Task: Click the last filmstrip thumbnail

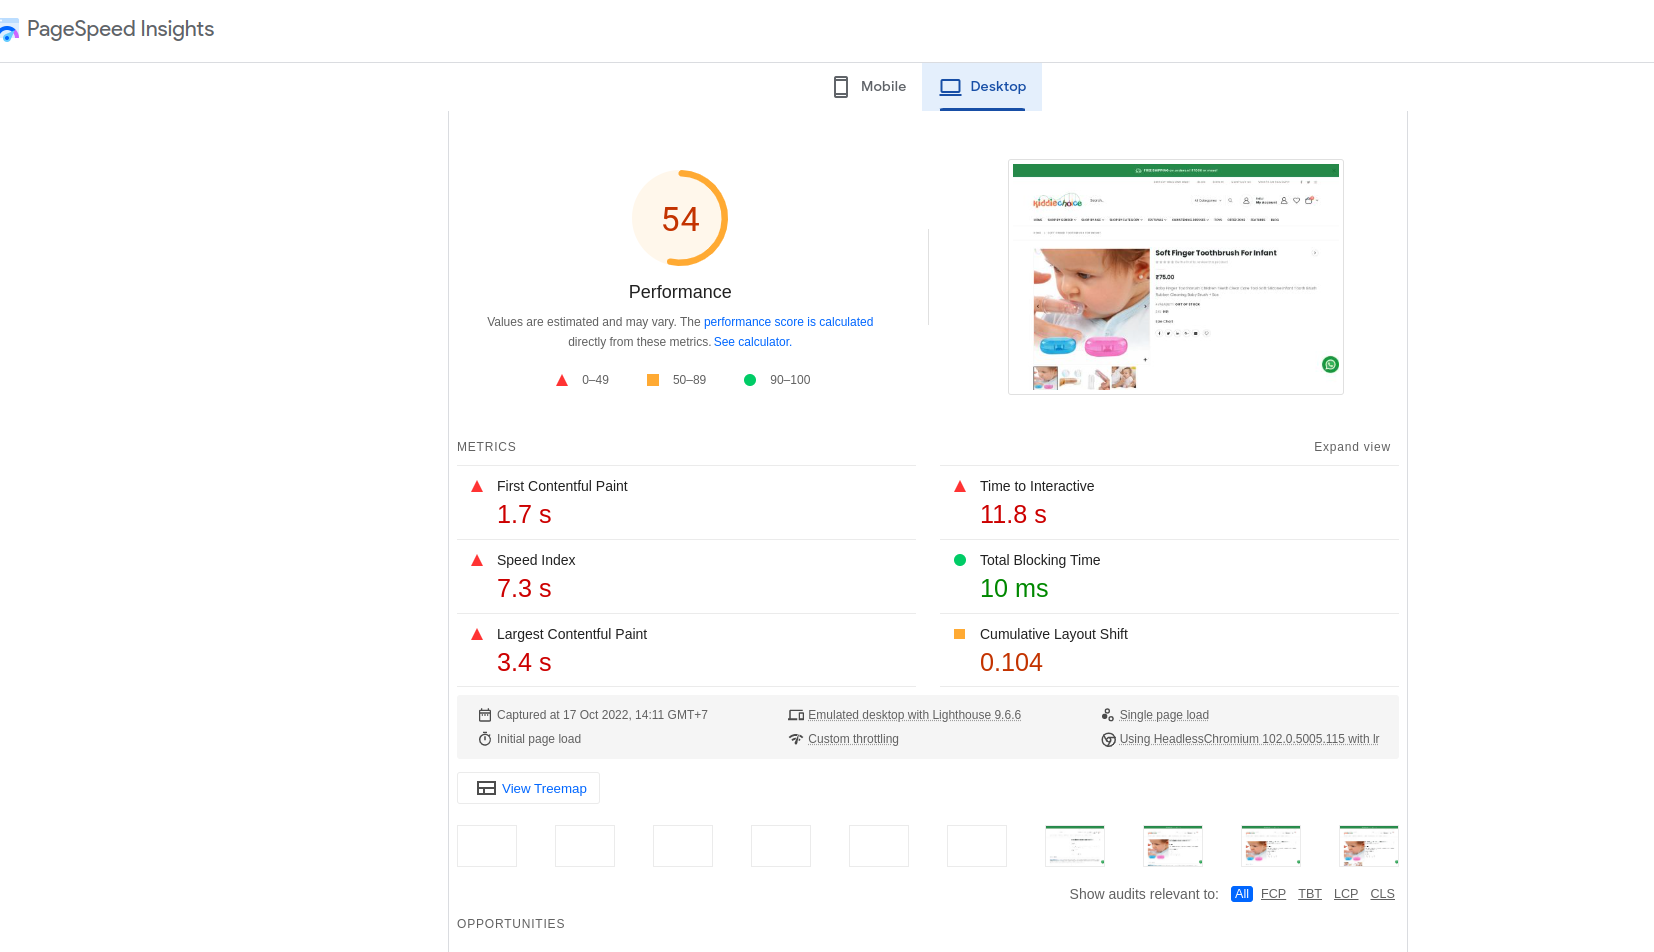Action: point(1368,846)
